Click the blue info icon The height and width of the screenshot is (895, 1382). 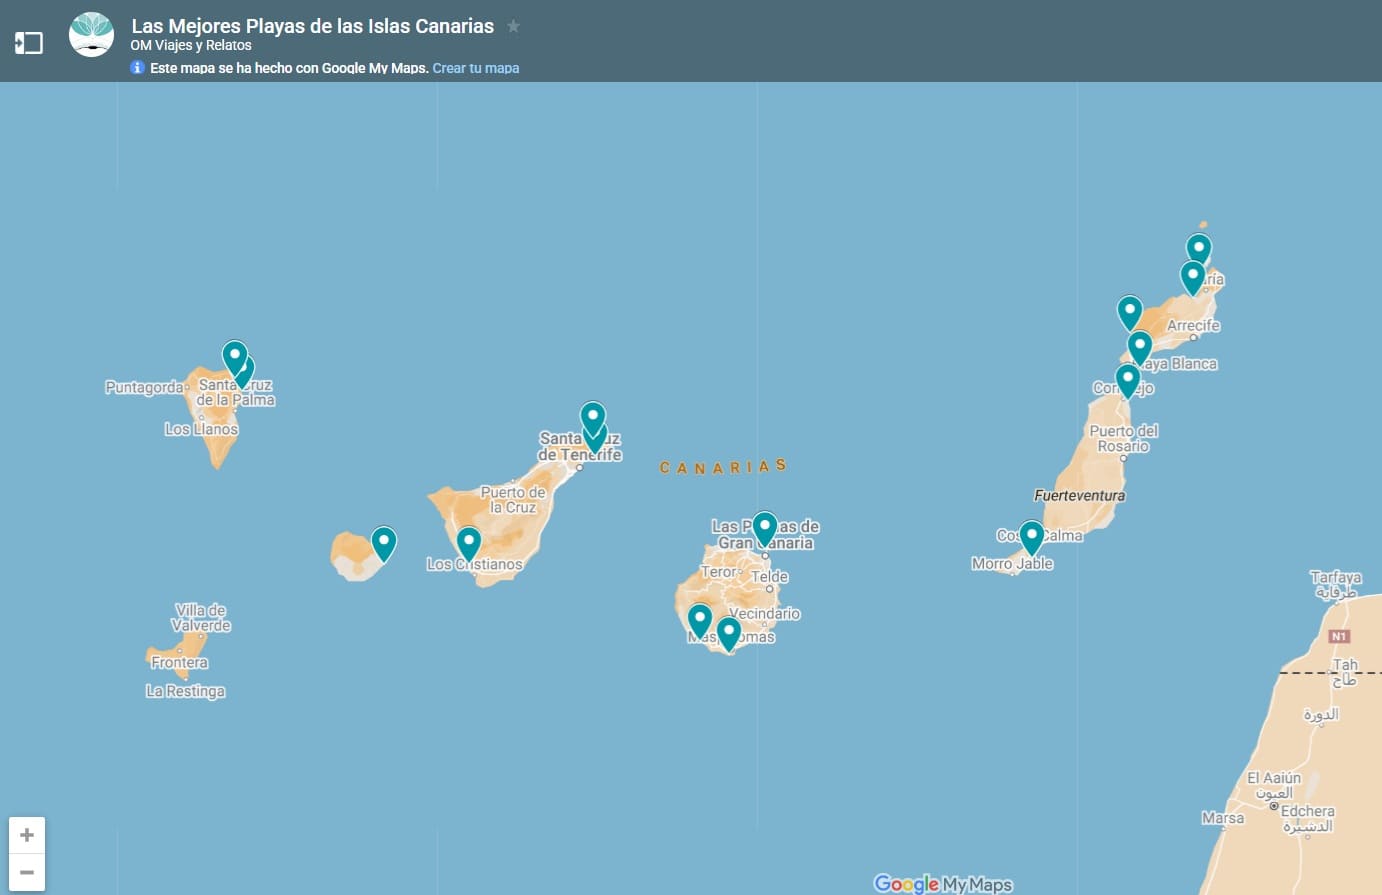coord(138,67)
